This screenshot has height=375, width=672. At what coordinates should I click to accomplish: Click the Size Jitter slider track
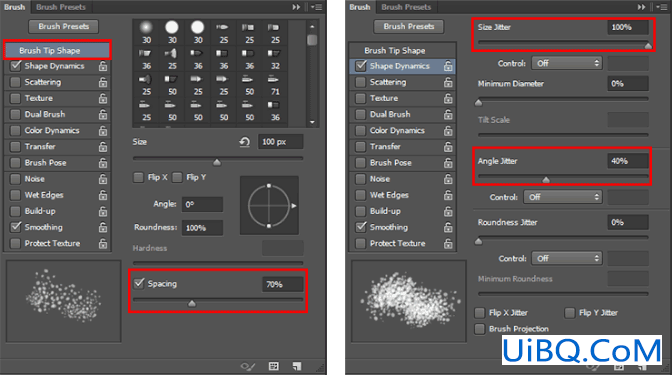pyautogui.click(x=563, y=42)
